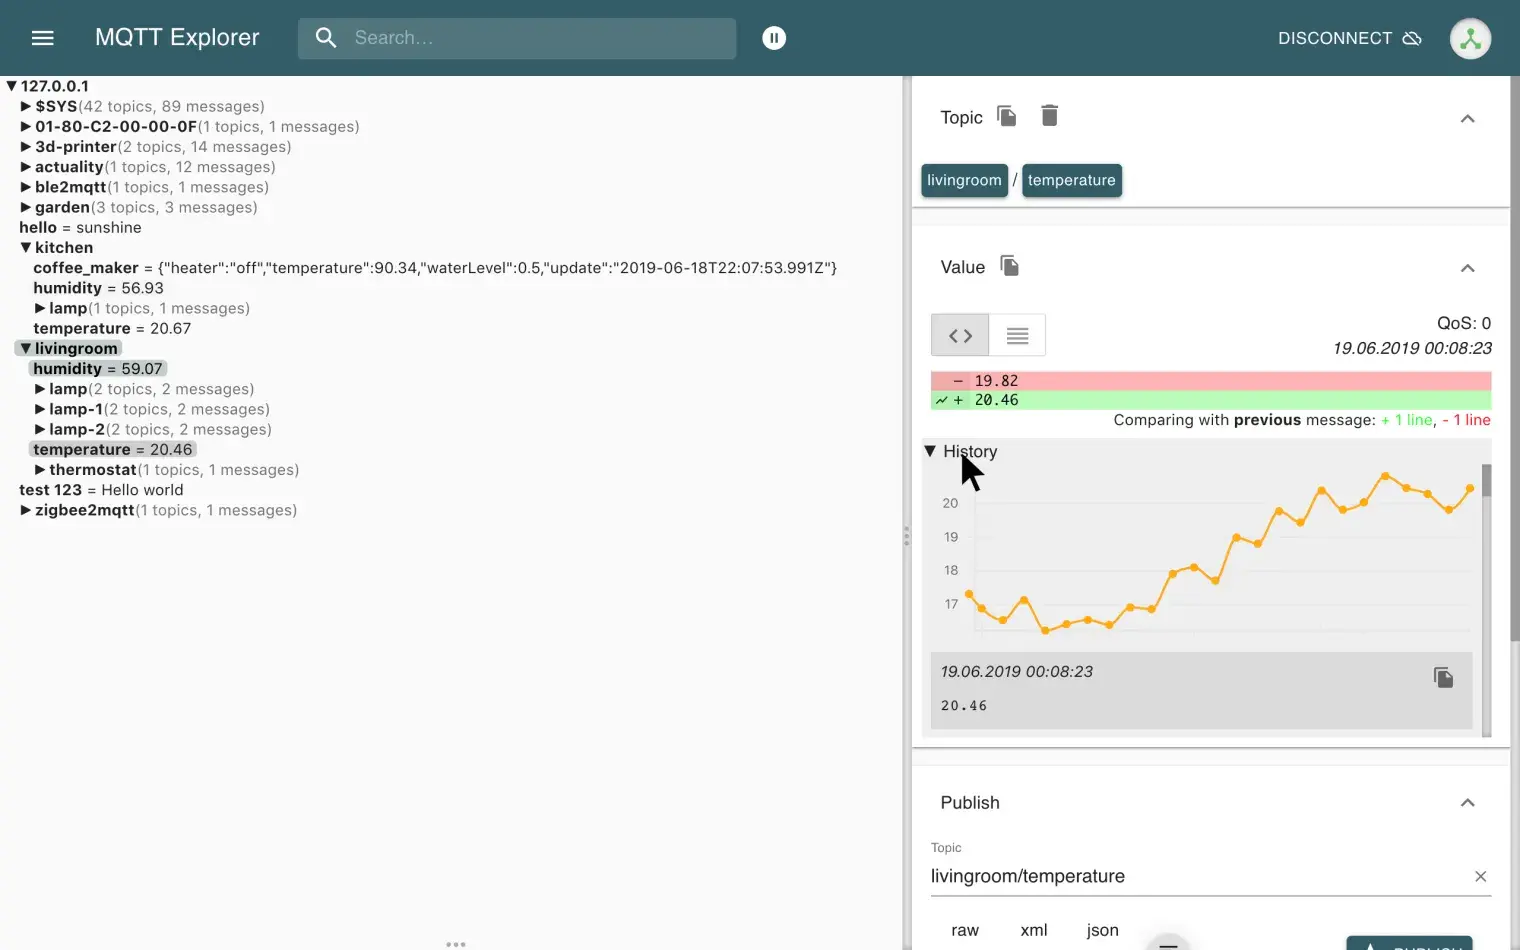1520x950 pixels.
Task: Select the xml payload format
Action: (x=1033, y=930)
